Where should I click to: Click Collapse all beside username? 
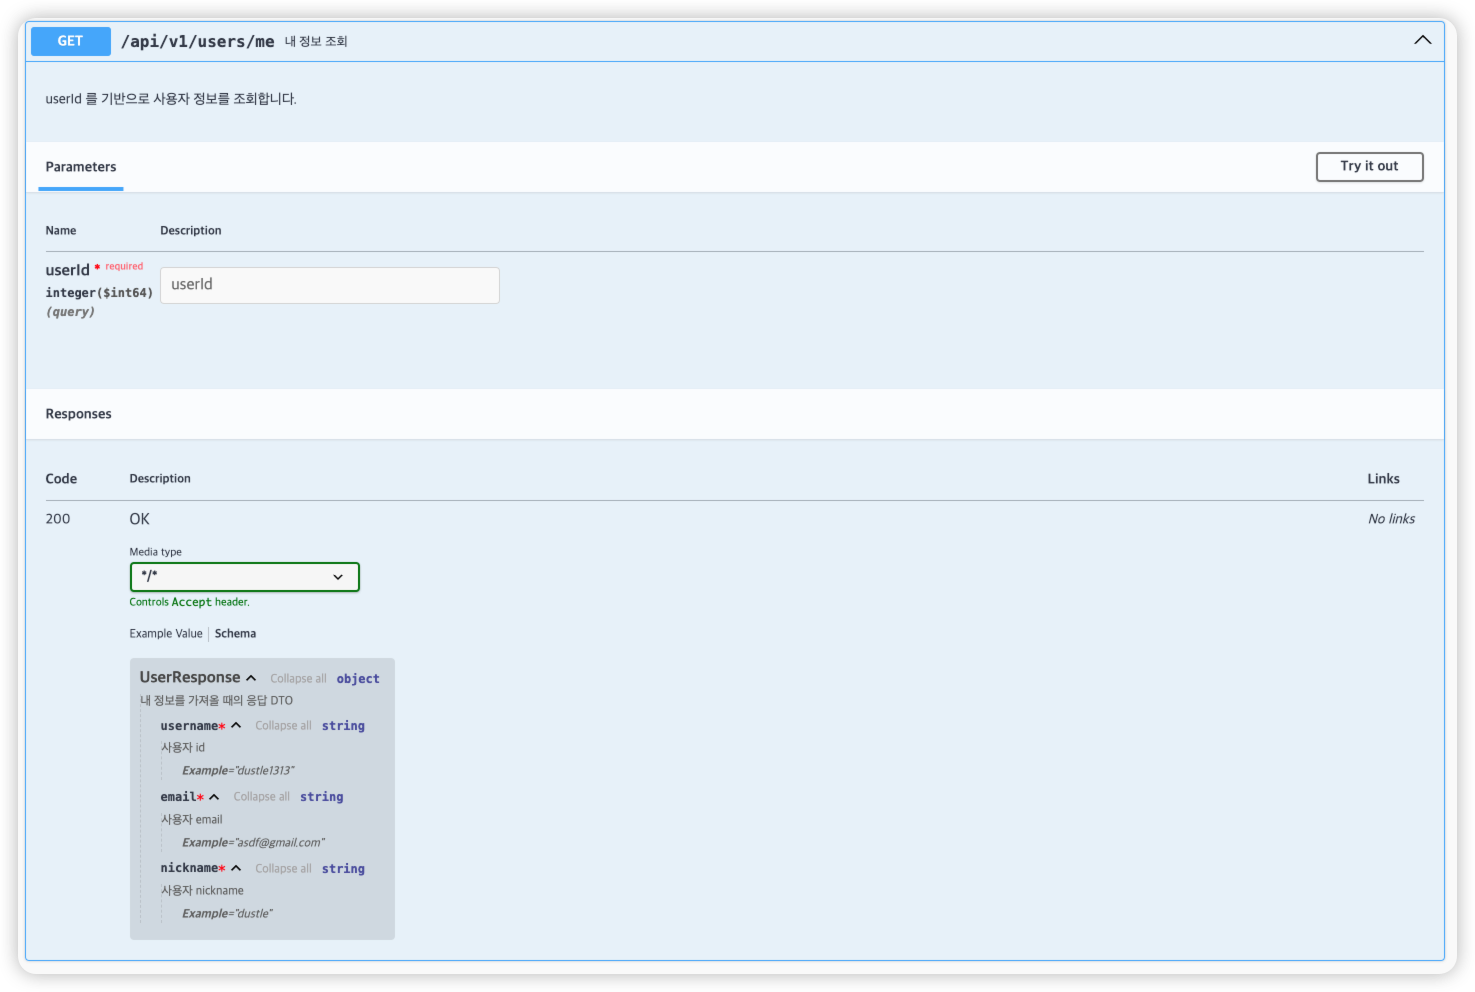pos(283,726)
